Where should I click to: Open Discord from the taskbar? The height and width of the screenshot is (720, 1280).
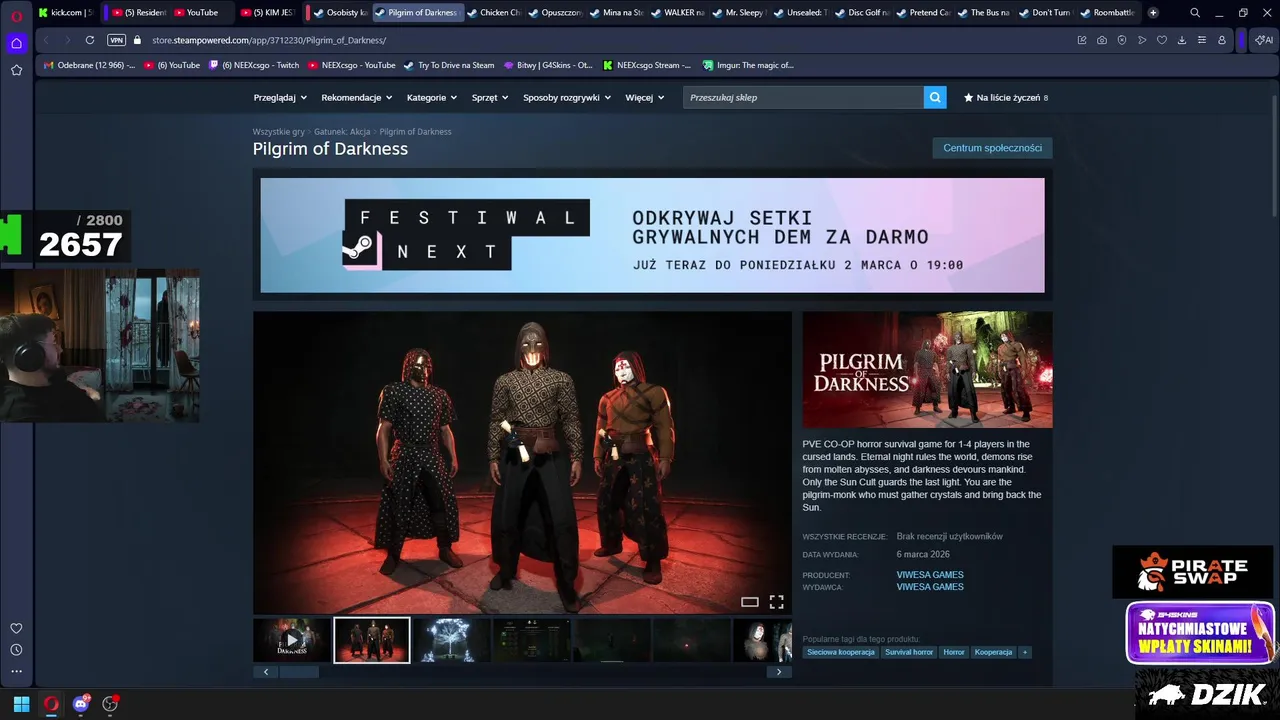81,704
